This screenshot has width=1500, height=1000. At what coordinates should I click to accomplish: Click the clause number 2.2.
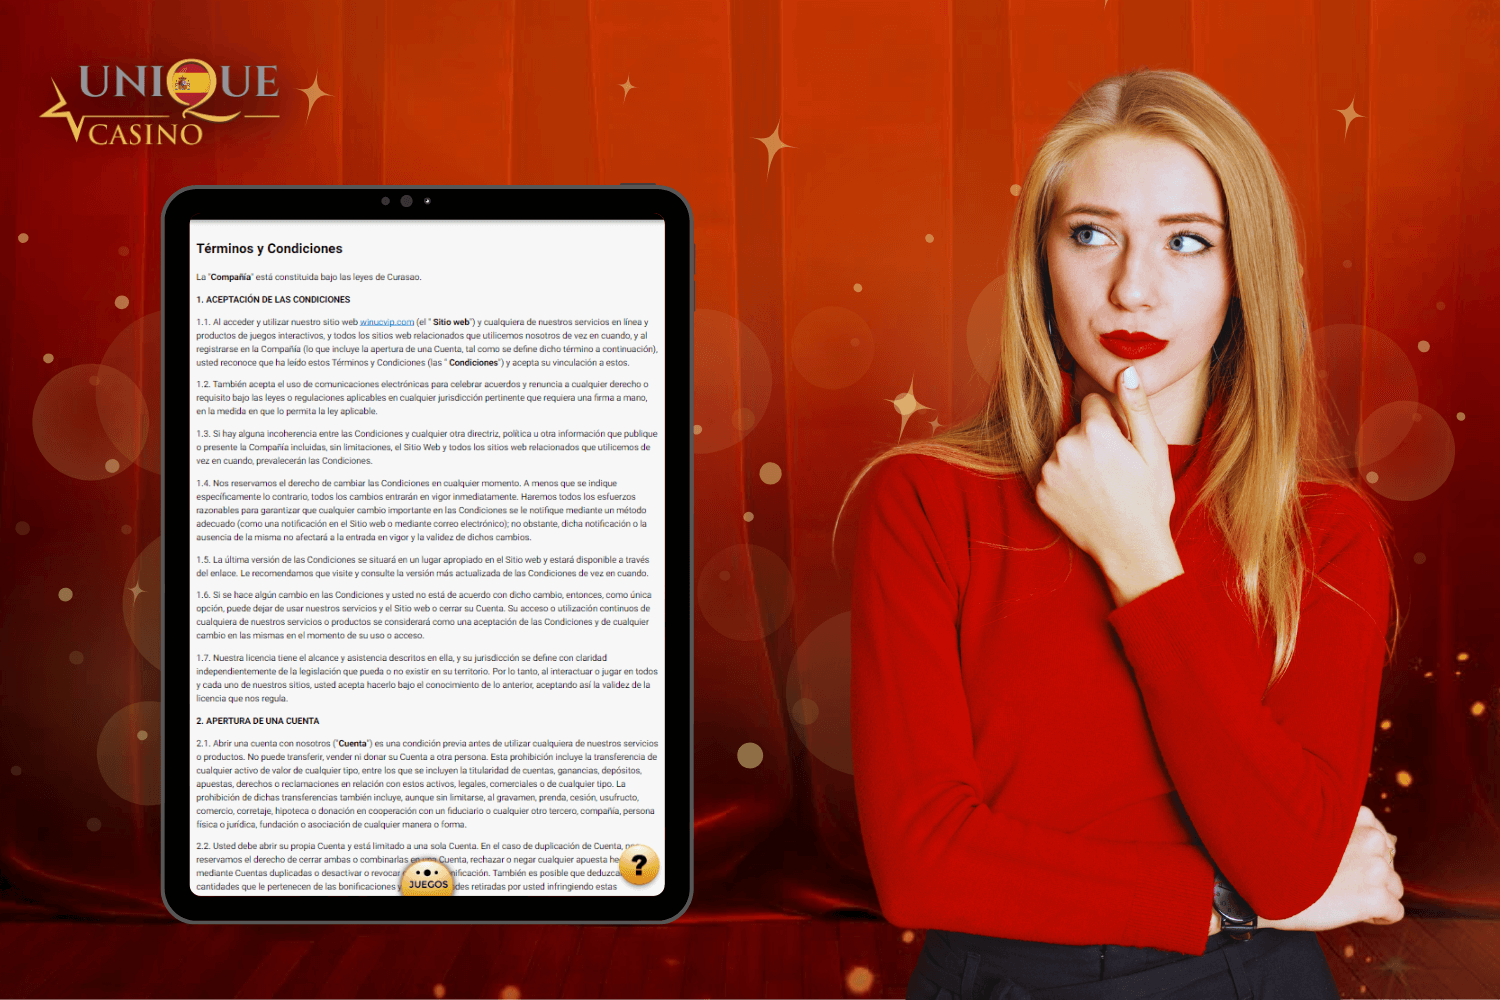pyautogui.click(x=203, y=846)
